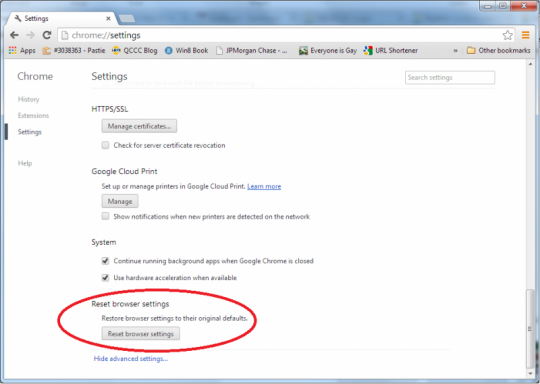Go back with the browser back arrow
This screenshot has height=384, width=540.
(x=14, y=35)
